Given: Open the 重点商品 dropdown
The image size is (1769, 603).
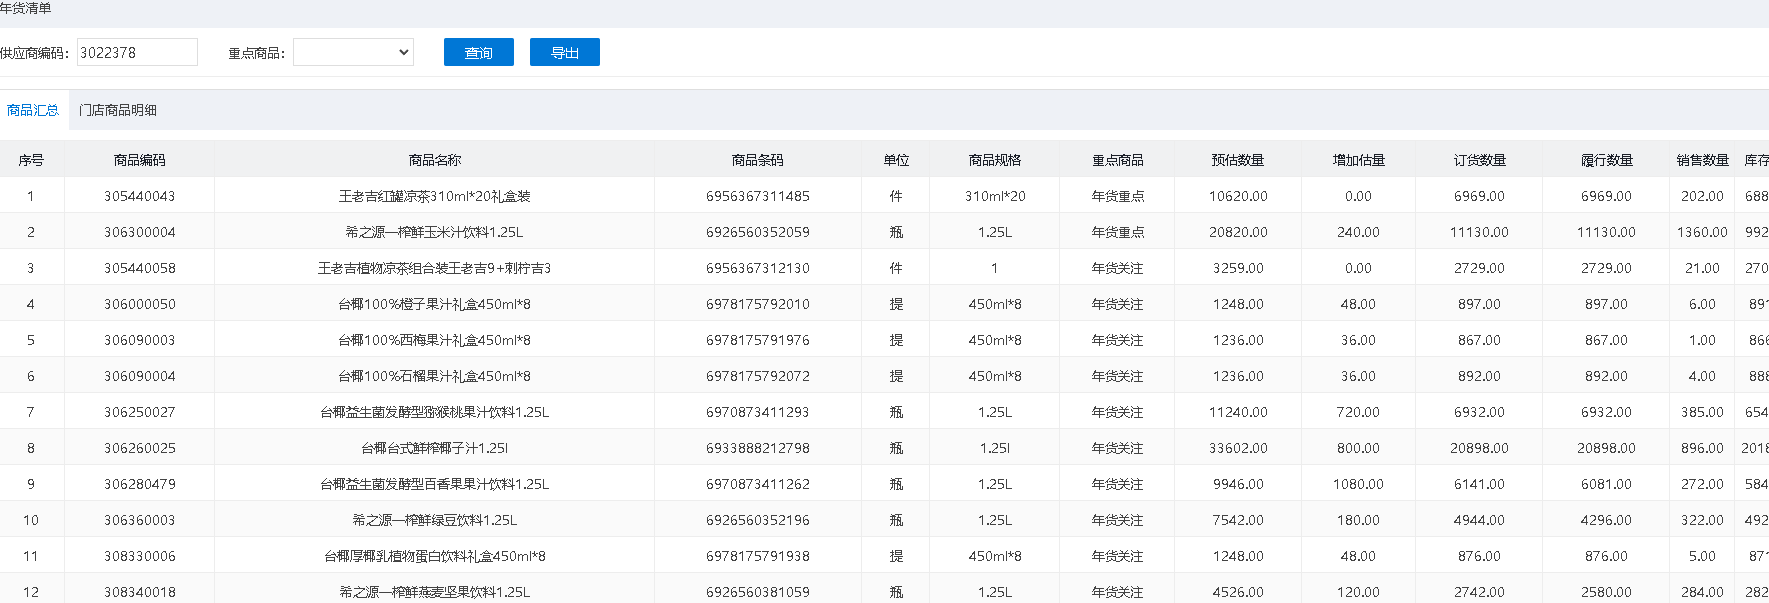Looking at the screenshot, I should coord(353,53).
